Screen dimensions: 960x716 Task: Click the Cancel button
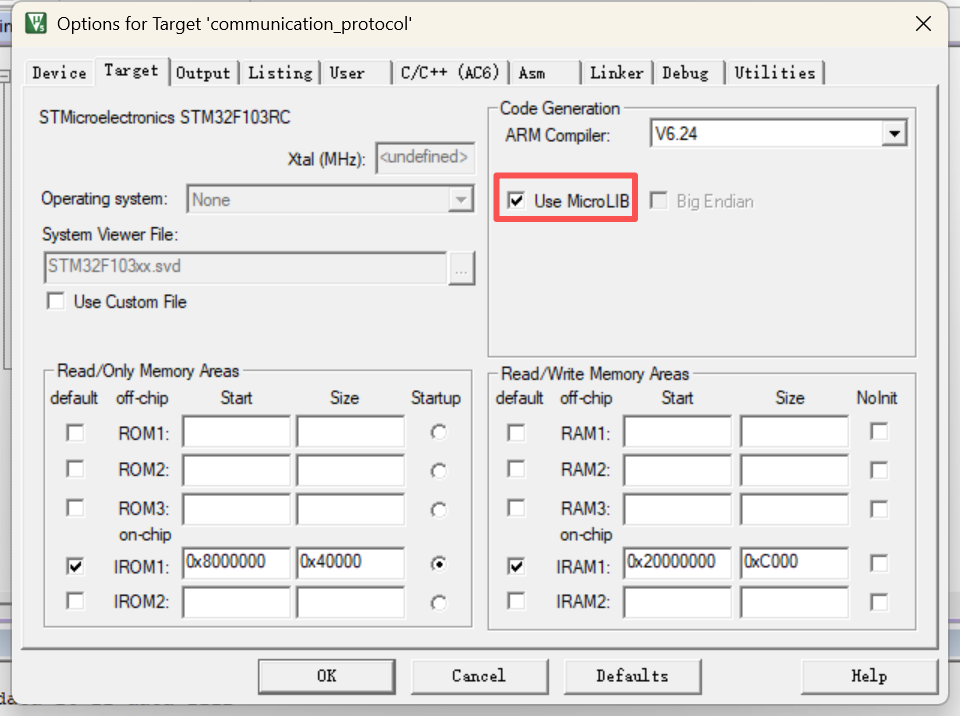point(479,676)
